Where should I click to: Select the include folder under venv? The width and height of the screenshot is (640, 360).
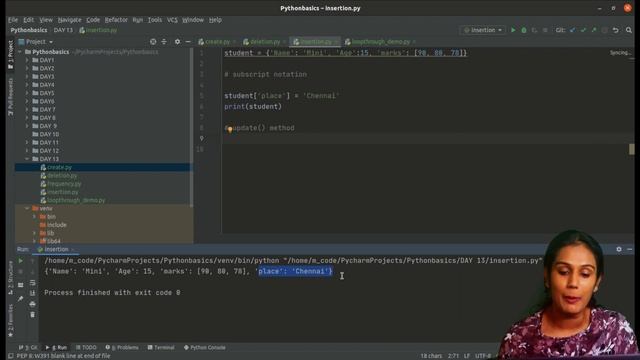[57, 225]
